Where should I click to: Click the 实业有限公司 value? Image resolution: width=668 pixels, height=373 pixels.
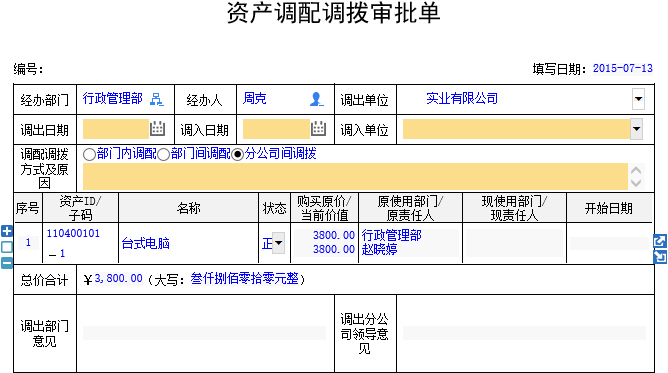[462, 98]
